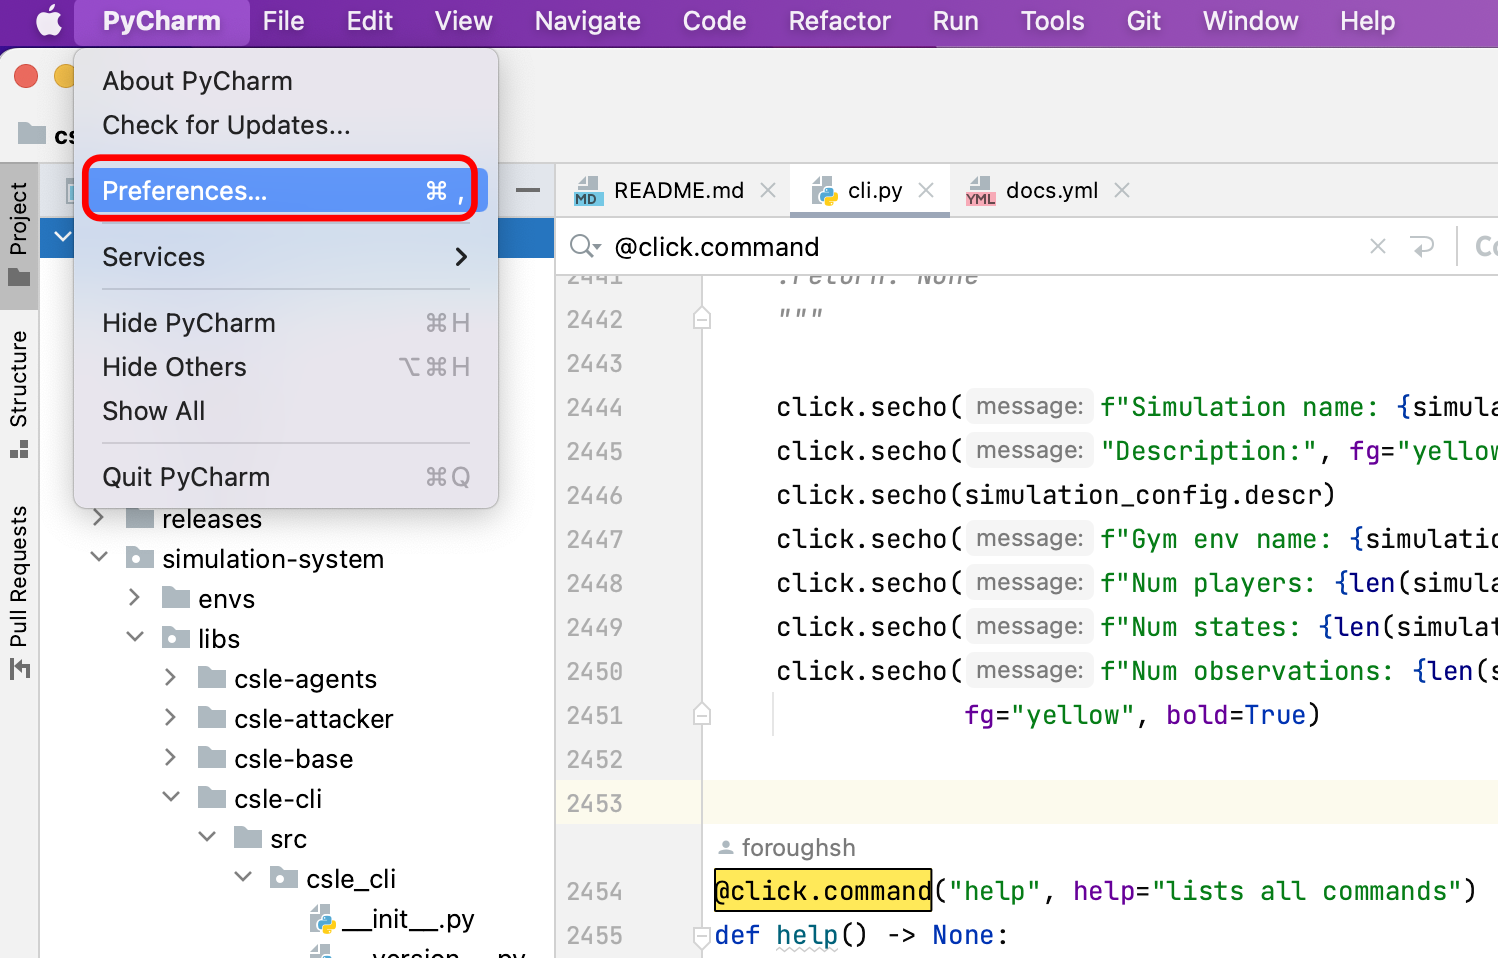Switch to the cli.py tab

872,190
